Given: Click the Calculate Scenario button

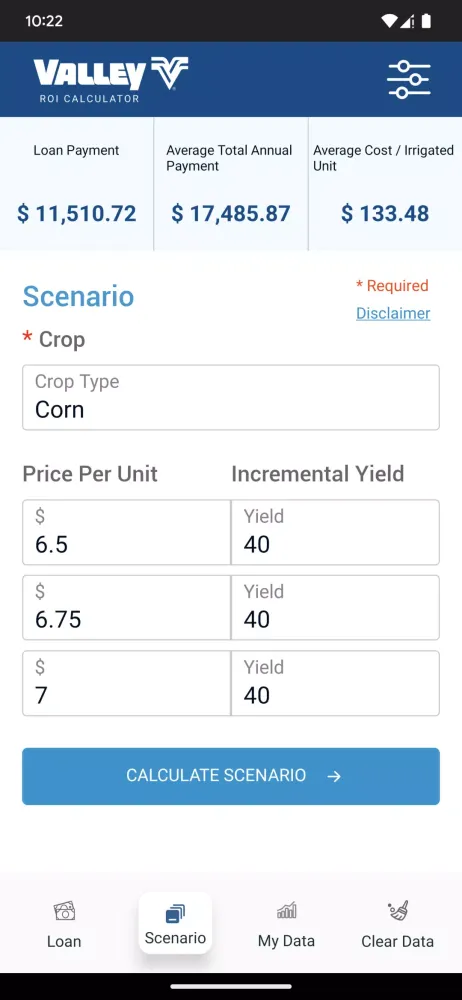Looking at the screenshot, I should [231, 776].
